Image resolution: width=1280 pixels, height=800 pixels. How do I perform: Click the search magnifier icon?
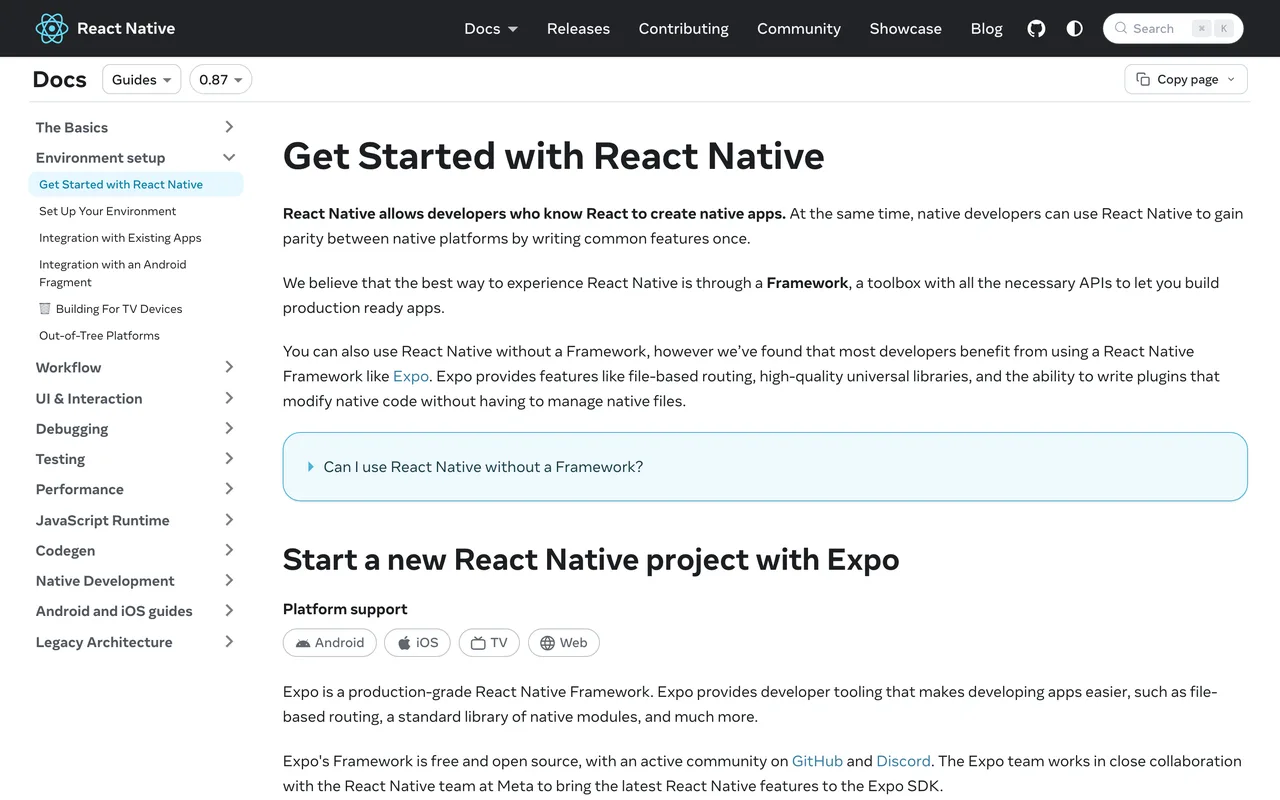1121,28
